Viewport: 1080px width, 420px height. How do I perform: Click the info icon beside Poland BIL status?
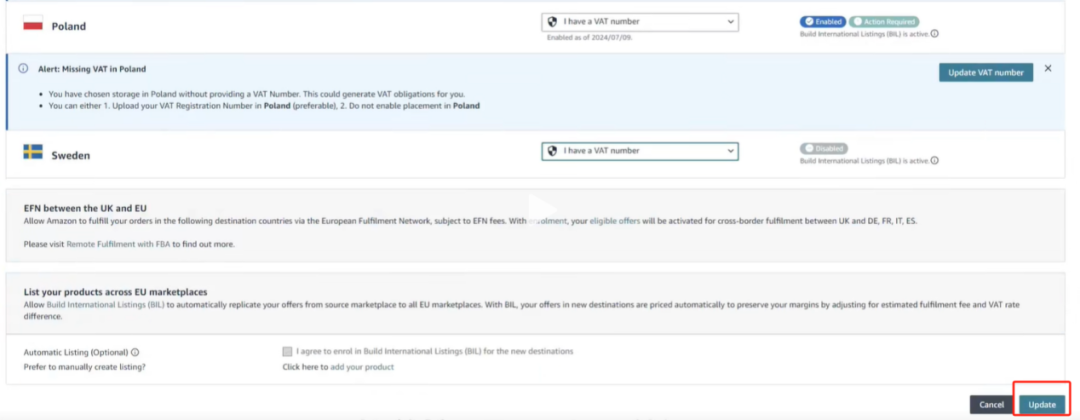tap(935, 33)
